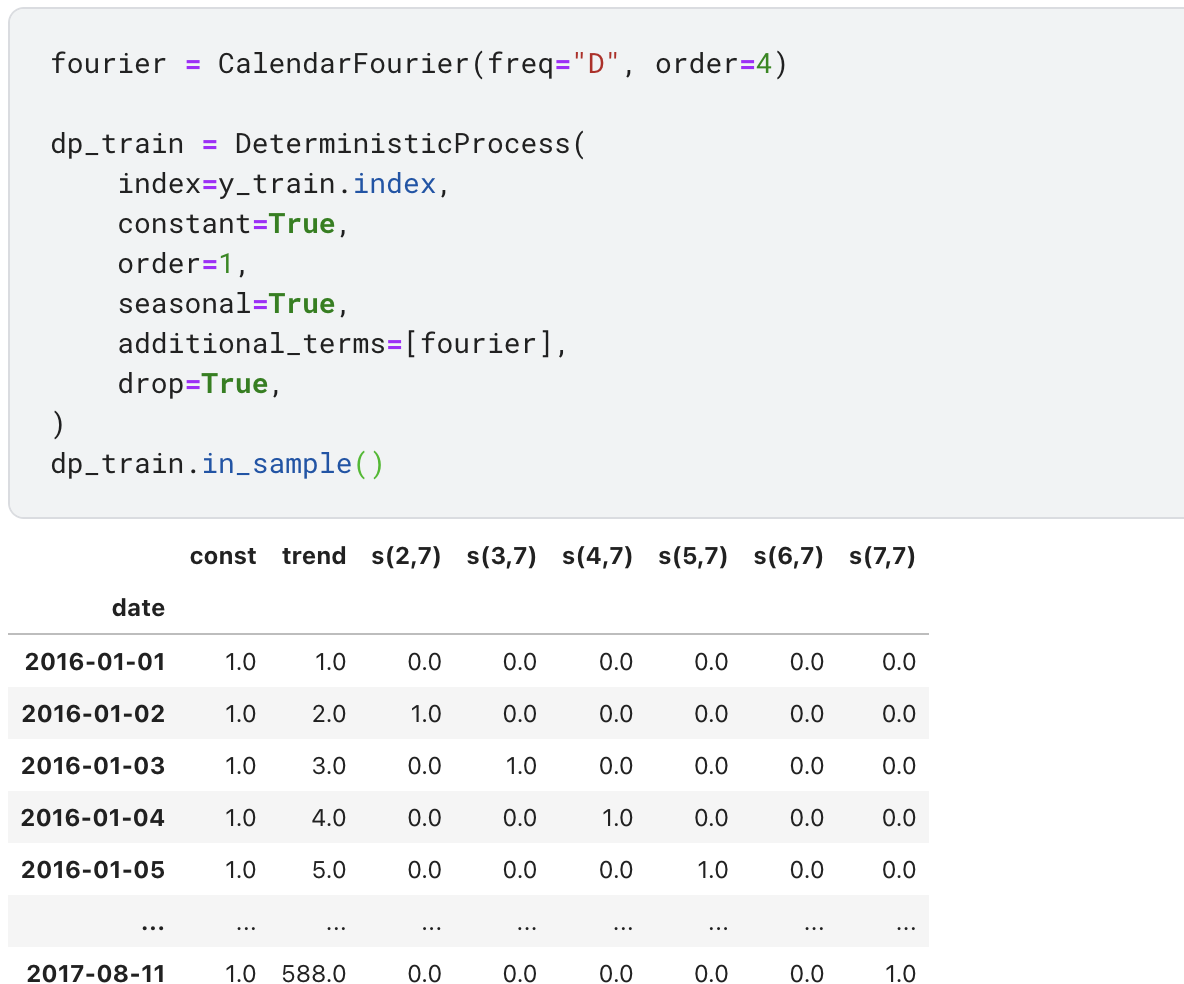Click the 2017-08-11 row label
Screen dimensions: 1184x984
point(95,974)
